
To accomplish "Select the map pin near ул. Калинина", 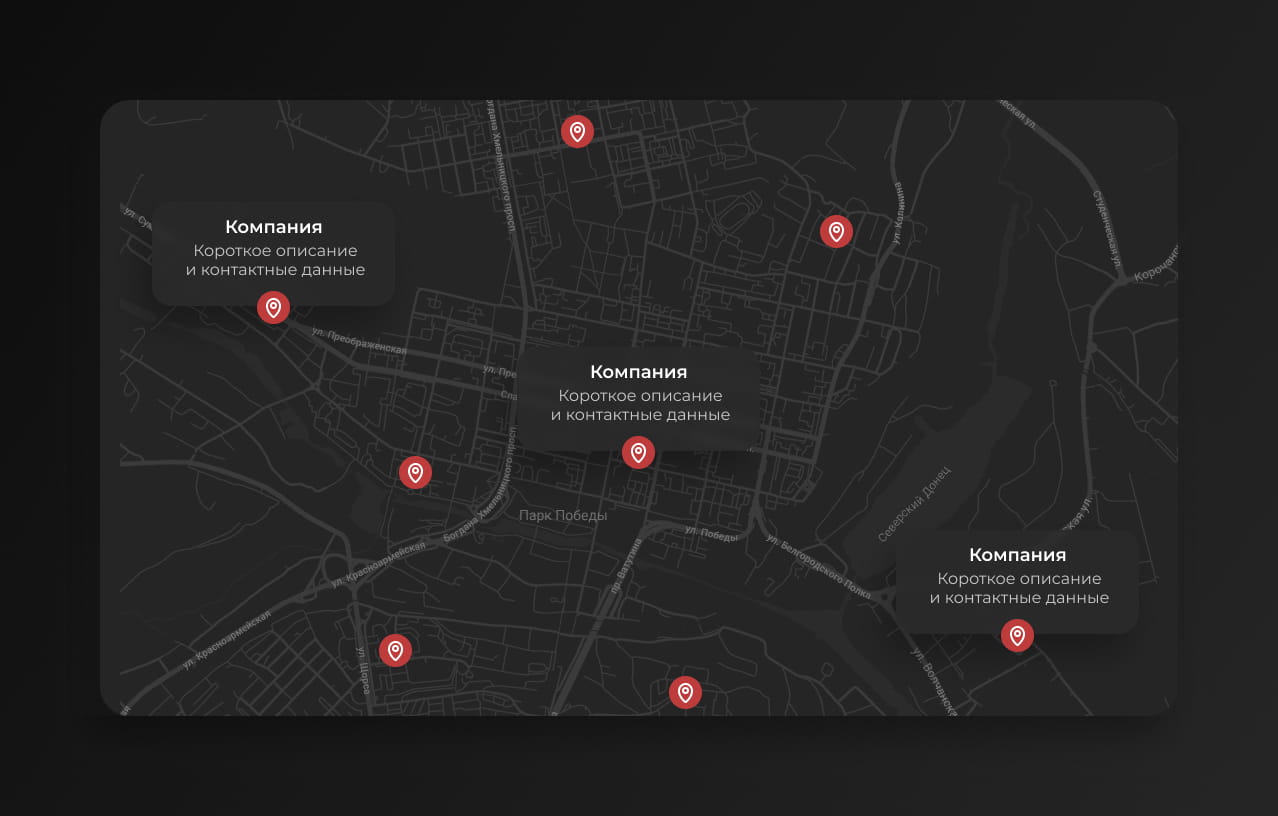I will coord(836,232).
